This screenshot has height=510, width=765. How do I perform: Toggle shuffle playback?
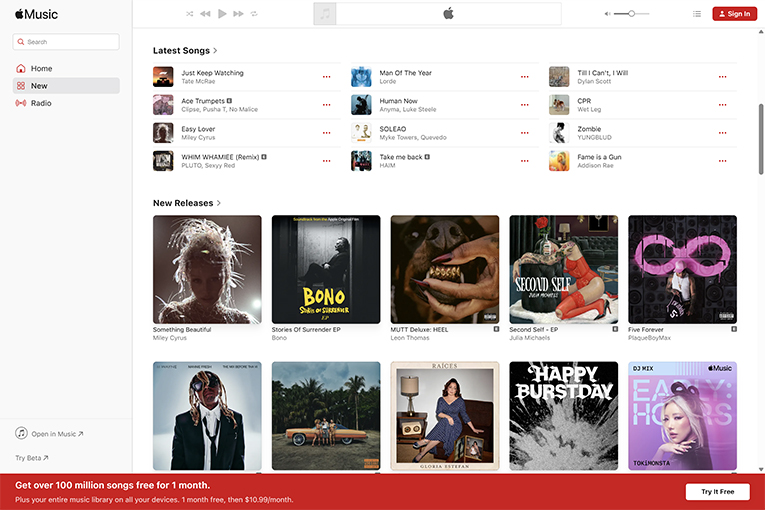coord(189,14)
